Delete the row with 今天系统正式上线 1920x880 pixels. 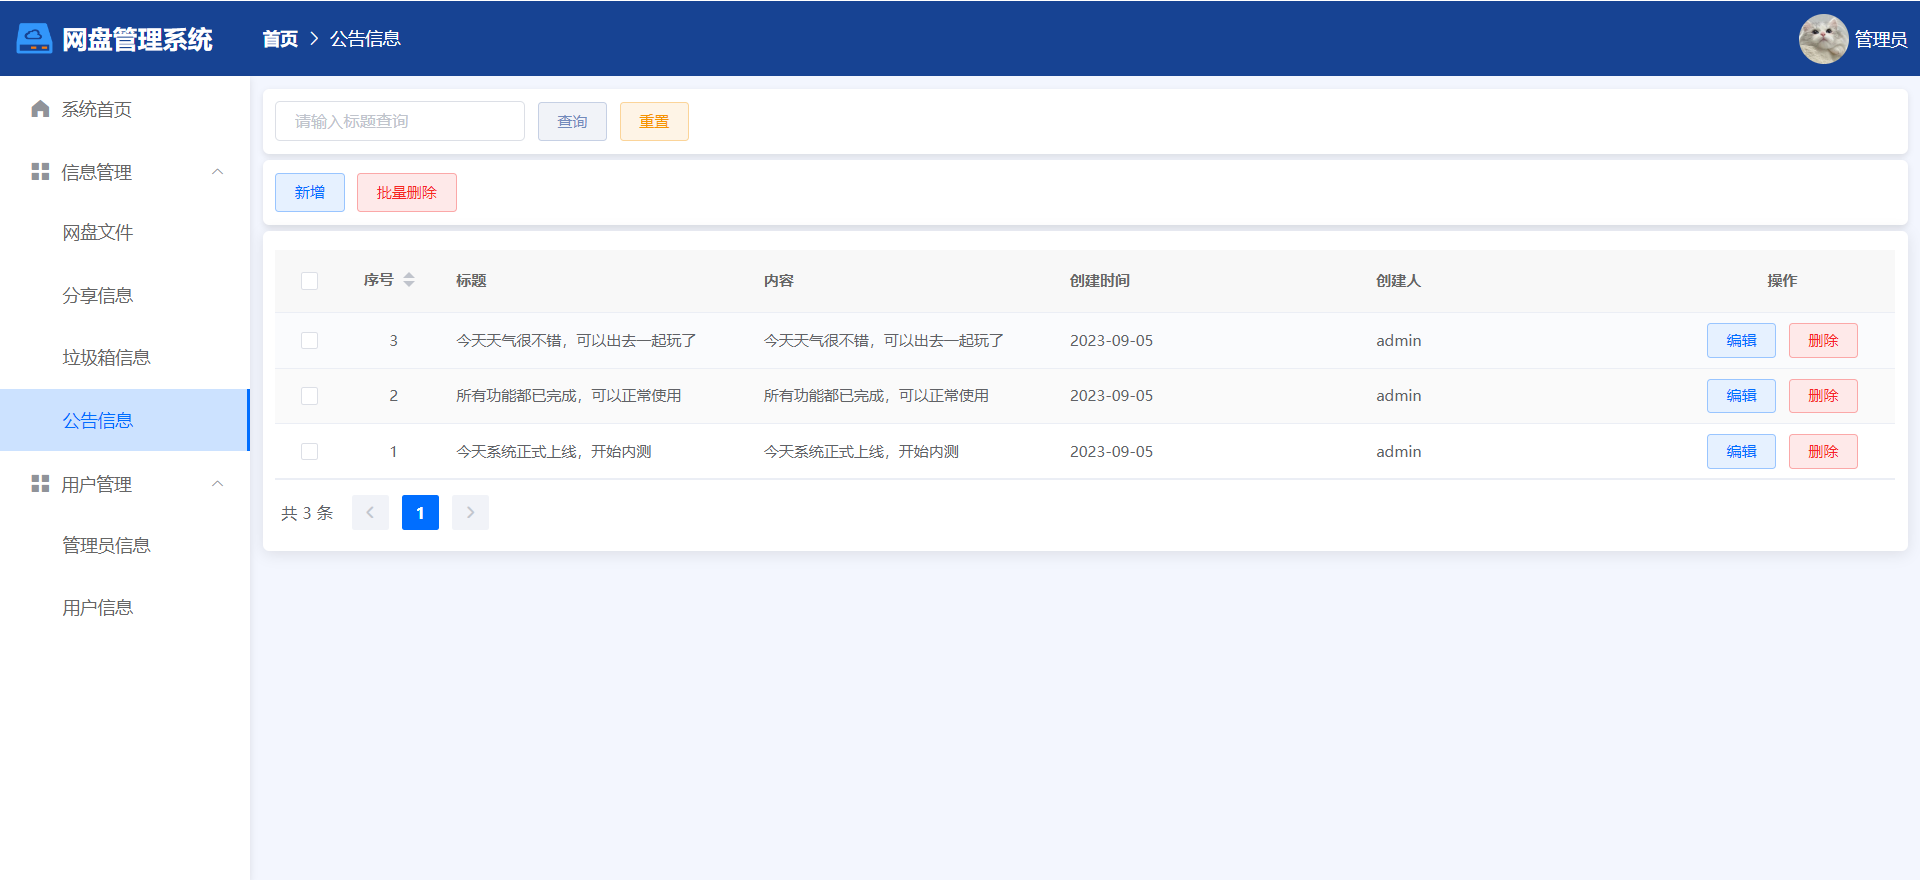tap(1823, 452)
